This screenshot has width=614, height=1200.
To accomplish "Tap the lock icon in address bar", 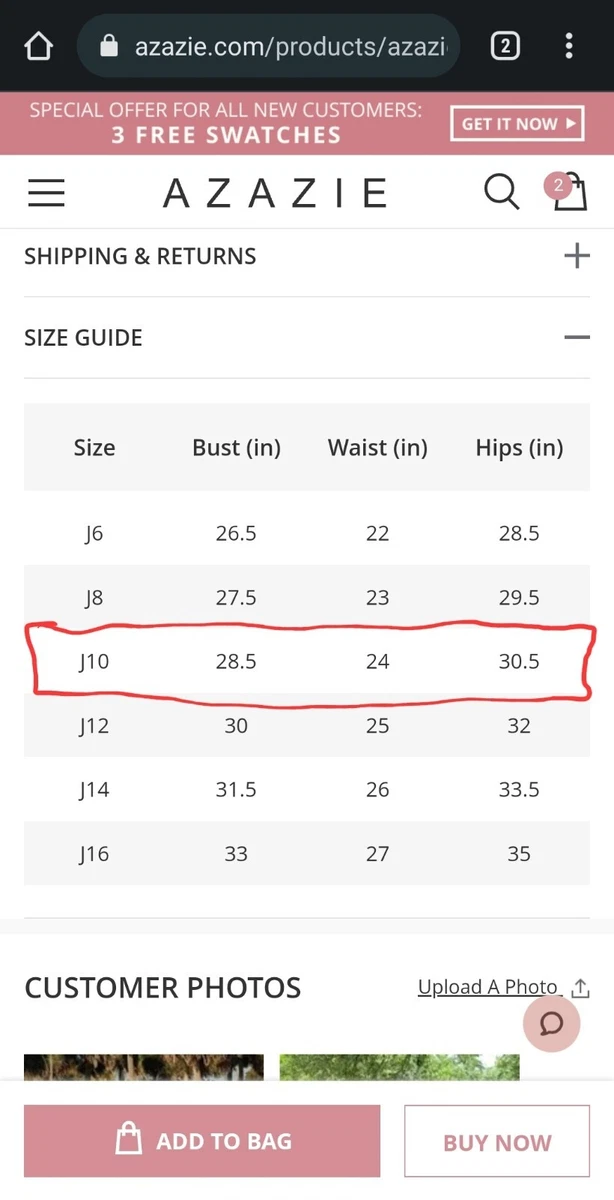I will (x=112, y=46).
